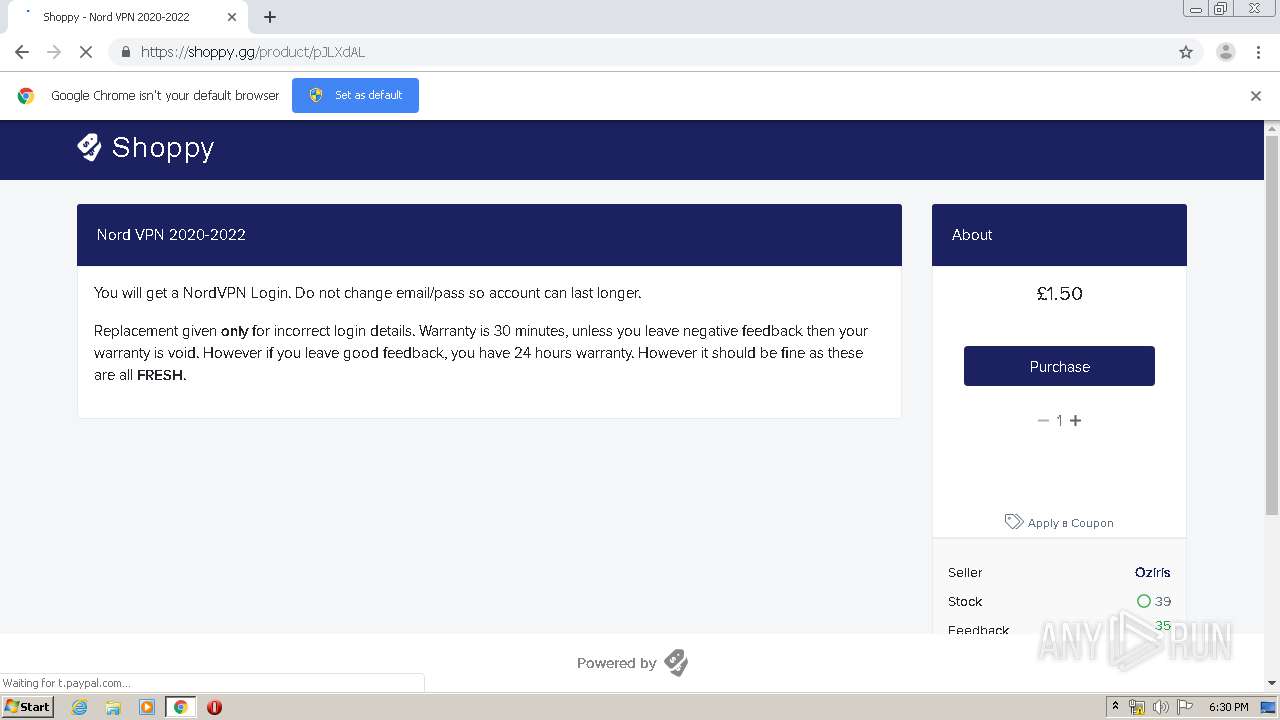
Task: Bookmark this page with the star icon
Action: tap(1186, 52)
